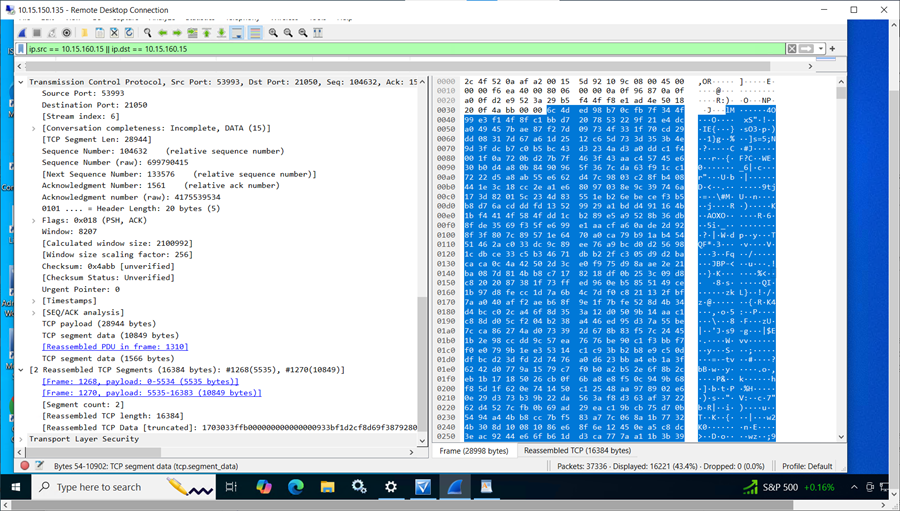Open capture options dialog
This screenshot has width=900, height=511.
pos(67,33)
